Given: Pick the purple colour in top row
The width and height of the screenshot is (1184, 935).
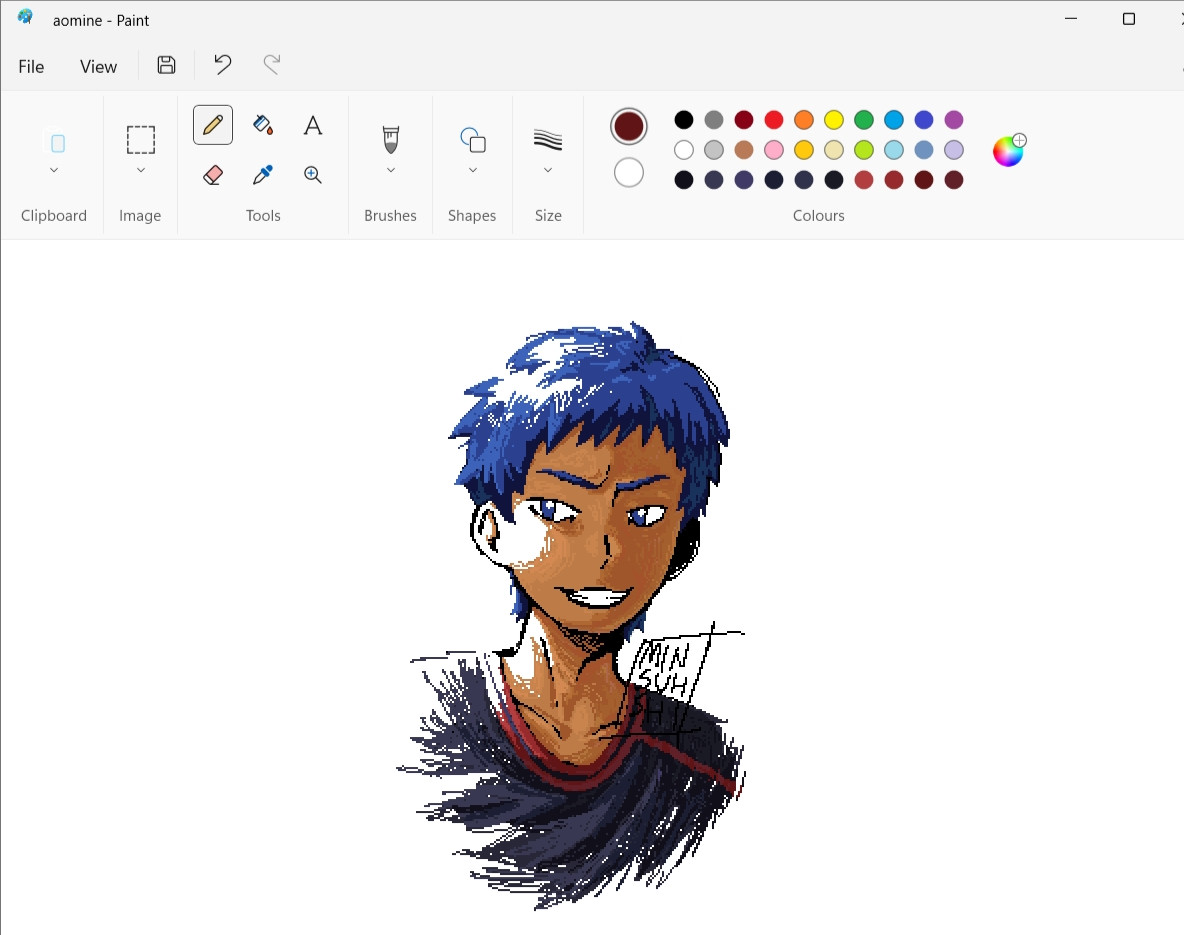Looking at the screenshot, I should (954, 119).
